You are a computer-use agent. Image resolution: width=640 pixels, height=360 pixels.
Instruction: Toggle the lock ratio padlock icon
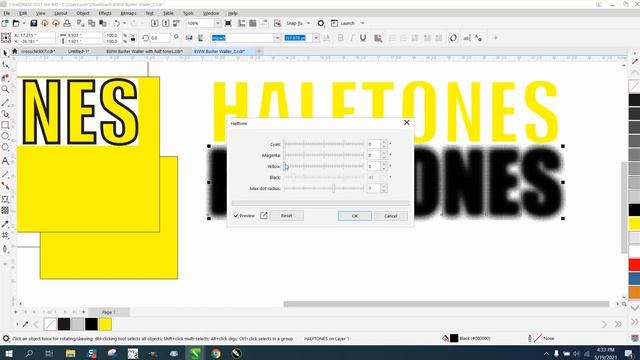(133, 38)
